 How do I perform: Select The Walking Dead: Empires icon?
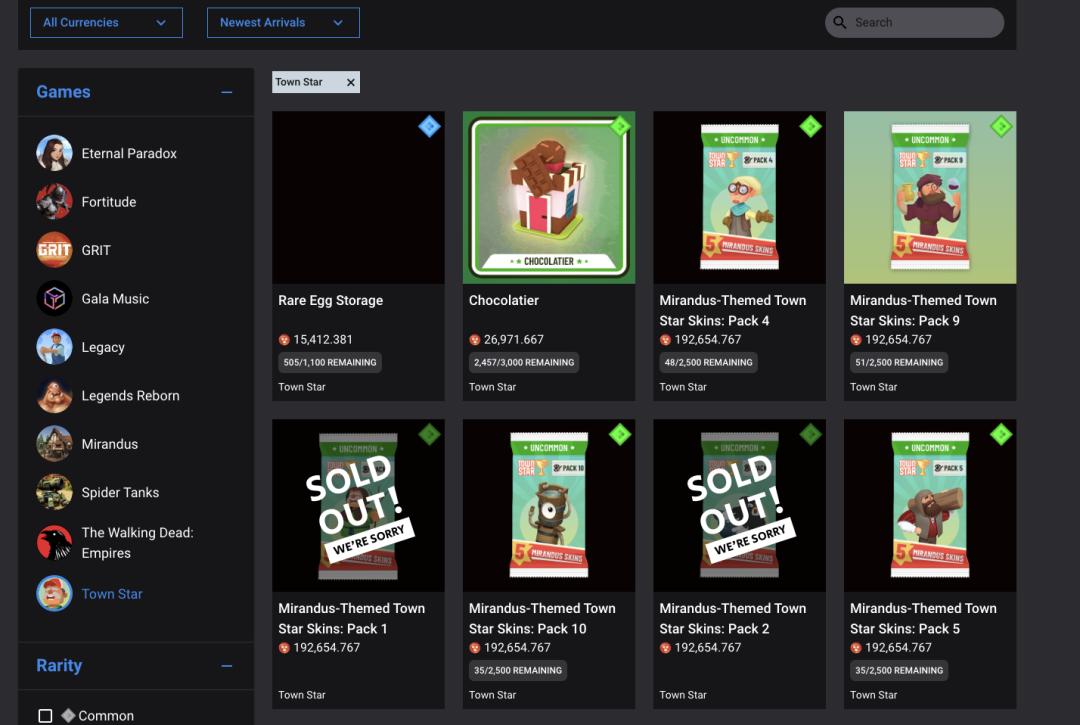coord(54,543)
